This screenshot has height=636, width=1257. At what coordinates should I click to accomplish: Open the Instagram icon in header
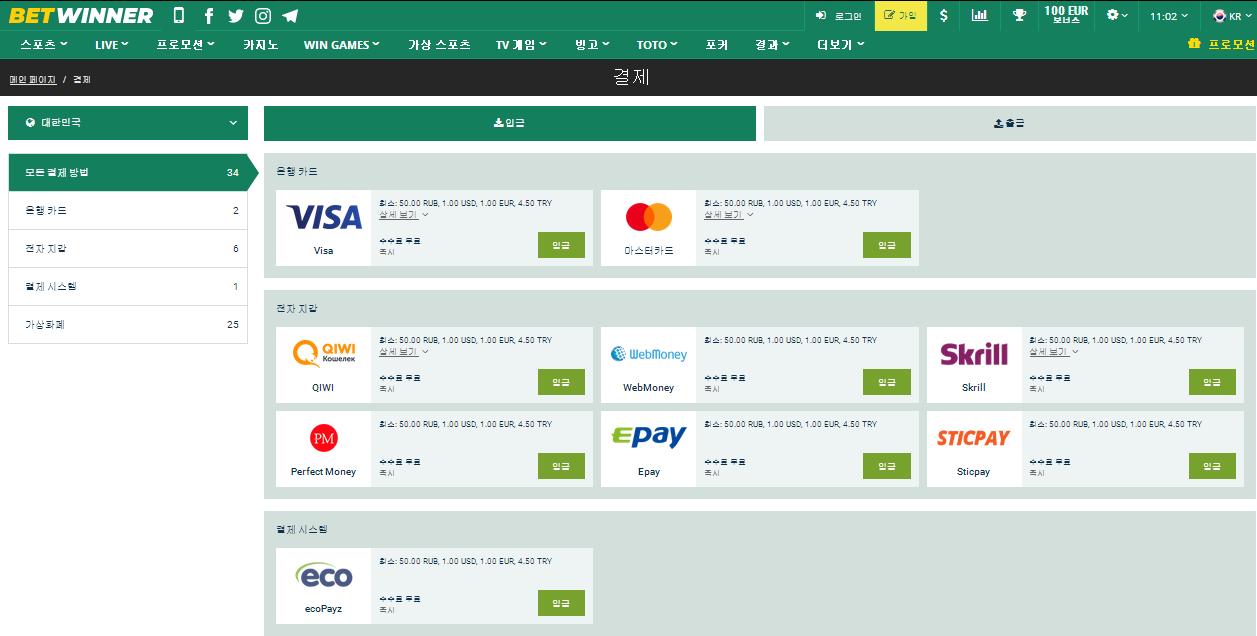click(x=263, y=15)
